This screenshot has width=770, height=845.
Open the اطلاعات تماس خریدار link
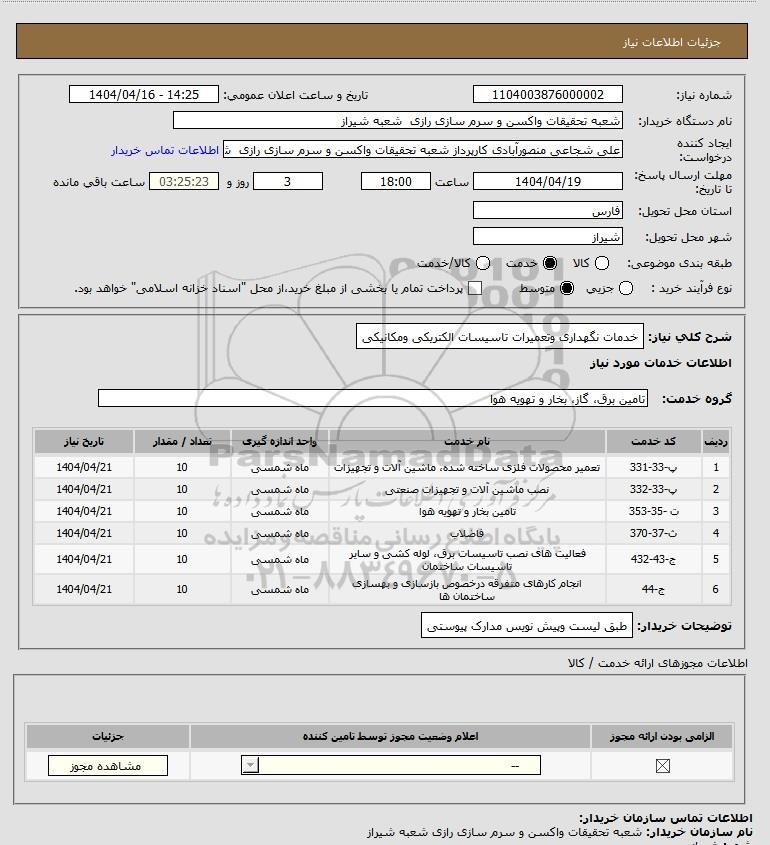pos(165,150)
